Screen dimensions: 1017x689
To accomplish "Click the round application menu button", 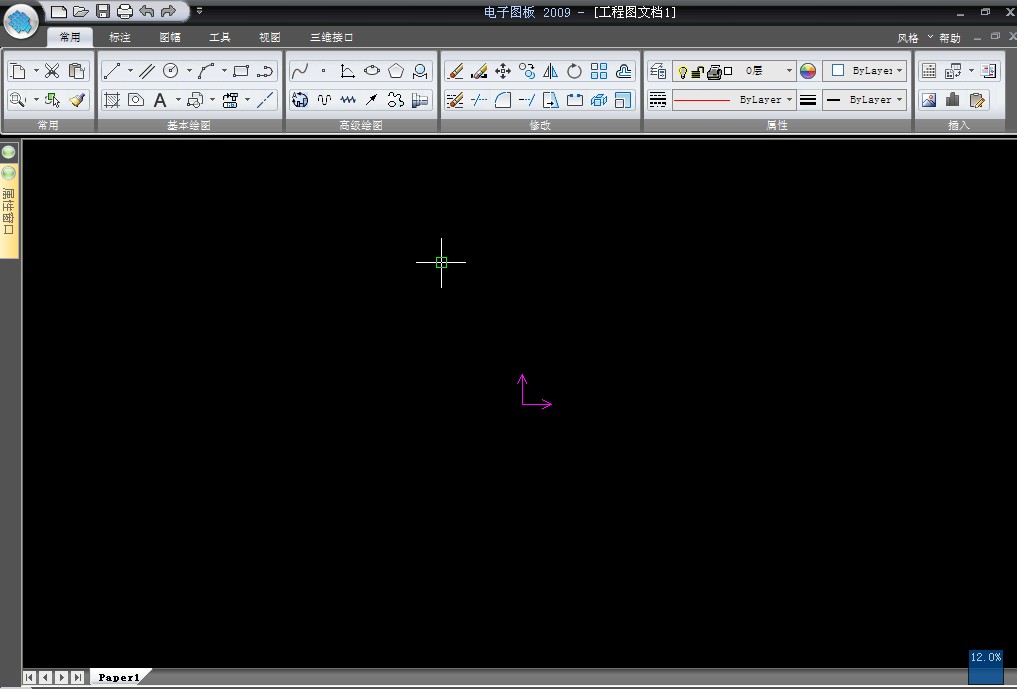I will (21, 21).
